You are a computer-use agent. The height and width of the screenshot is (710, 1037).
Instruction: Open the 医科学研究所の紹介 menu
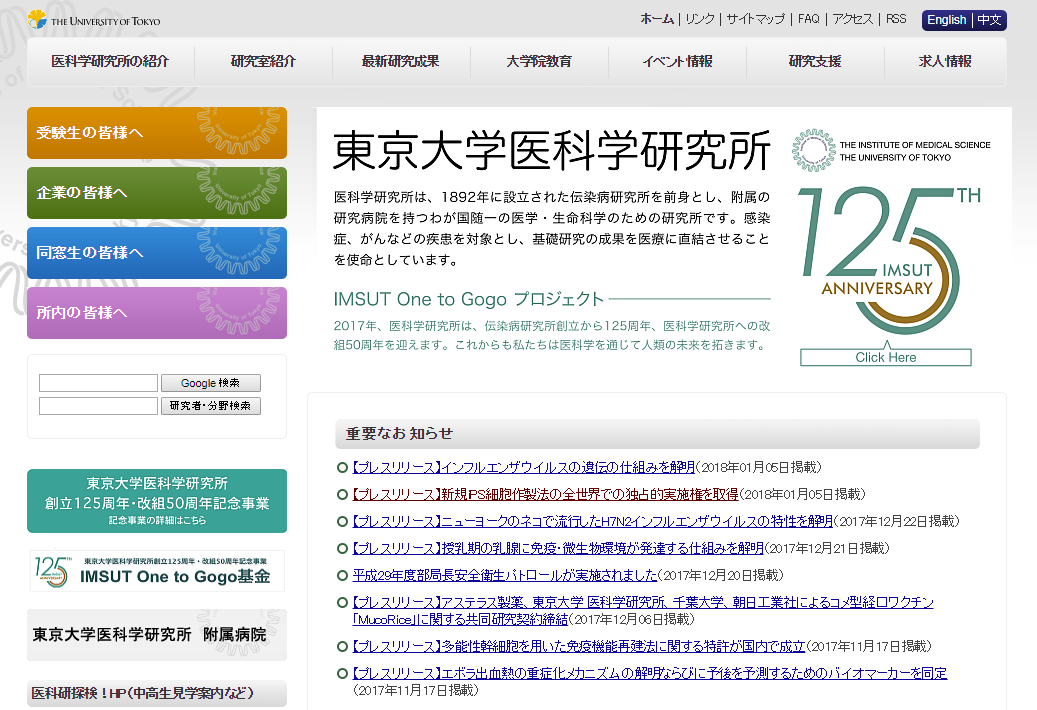(x=110, y=61)
